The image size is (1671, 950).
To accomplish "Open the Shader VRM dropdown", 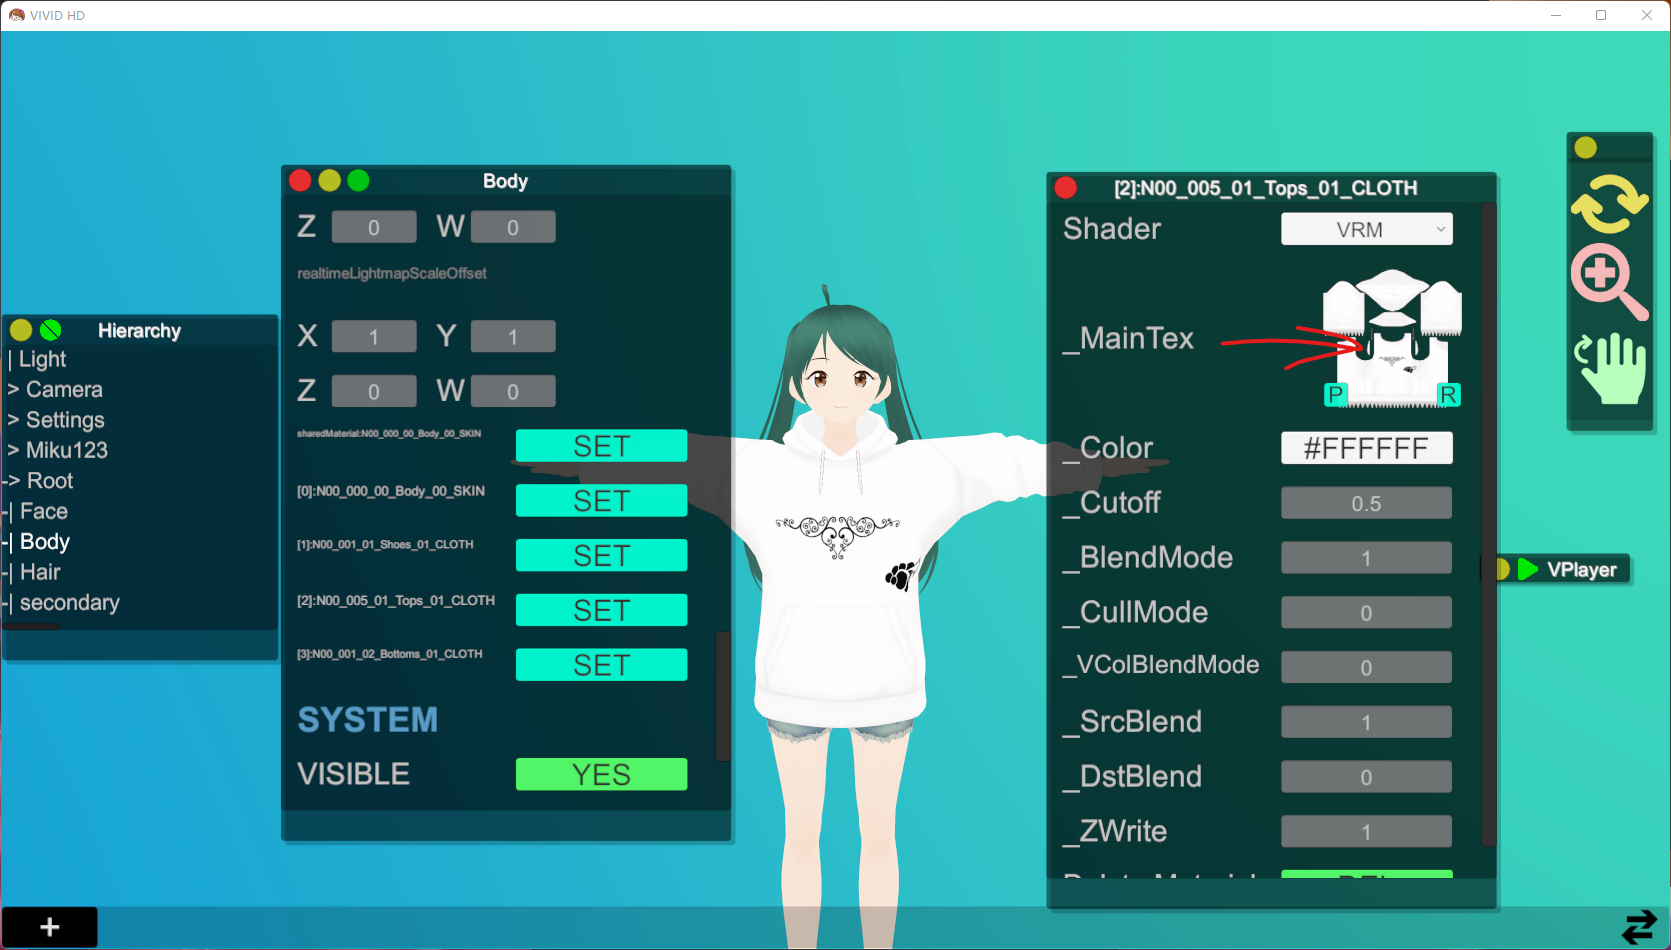I will tap(1366, 229).
